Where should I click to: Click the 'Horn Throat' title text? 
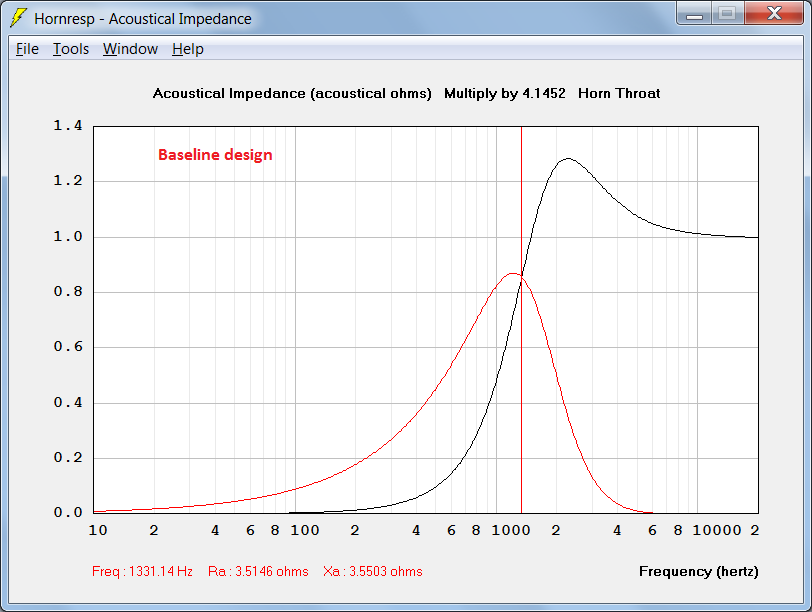pos(619,93)
